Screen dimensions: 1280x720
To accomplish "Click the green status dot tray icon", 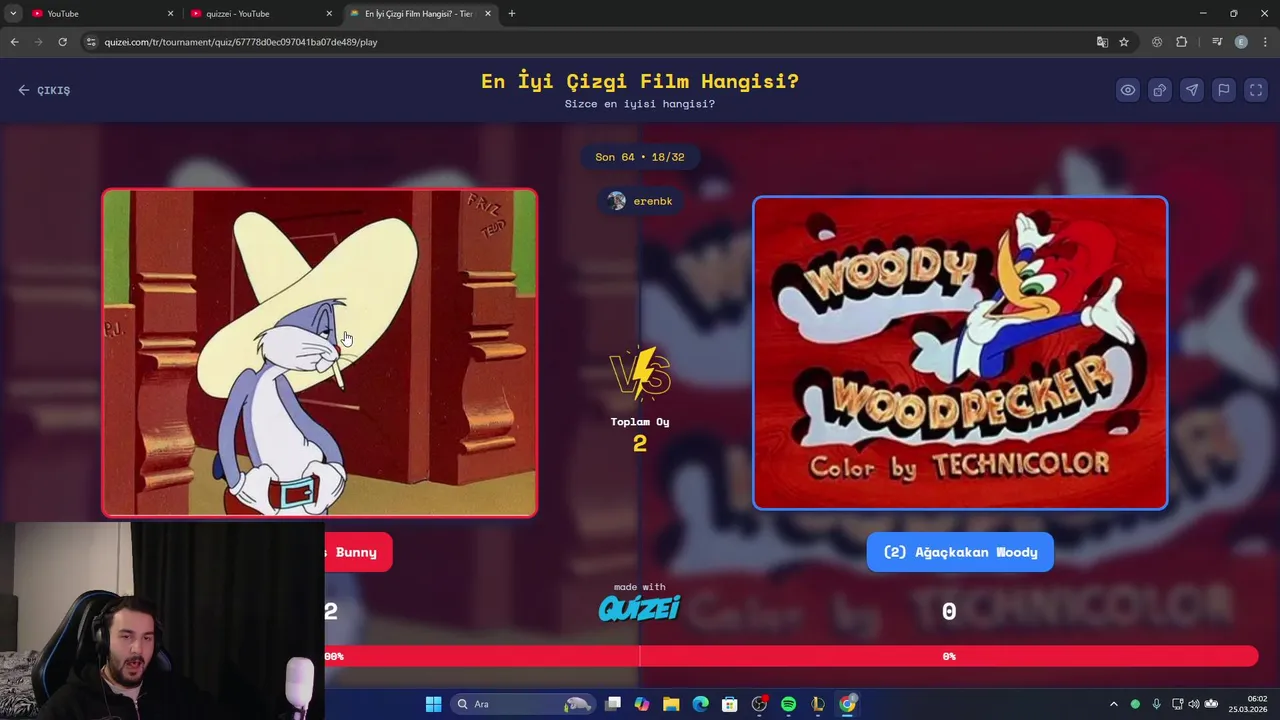I will (x=1135, y=704).
